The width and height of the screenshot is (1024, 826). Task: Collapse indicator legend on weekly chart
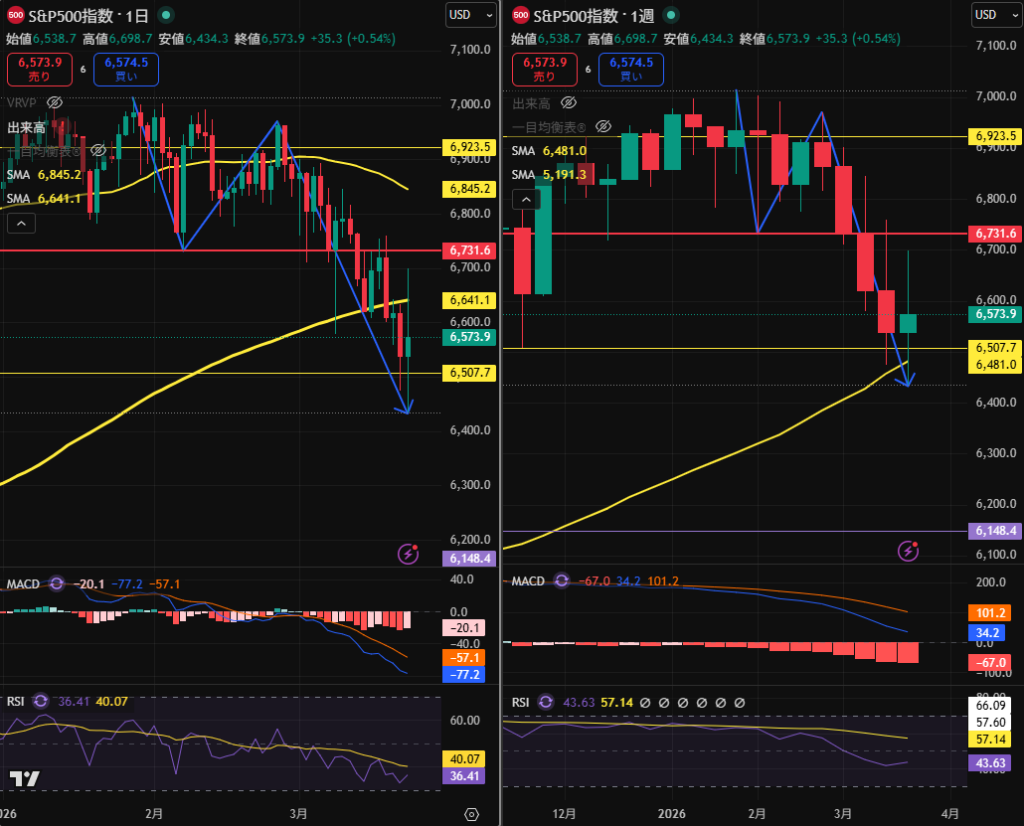click(x=526, y=199)
